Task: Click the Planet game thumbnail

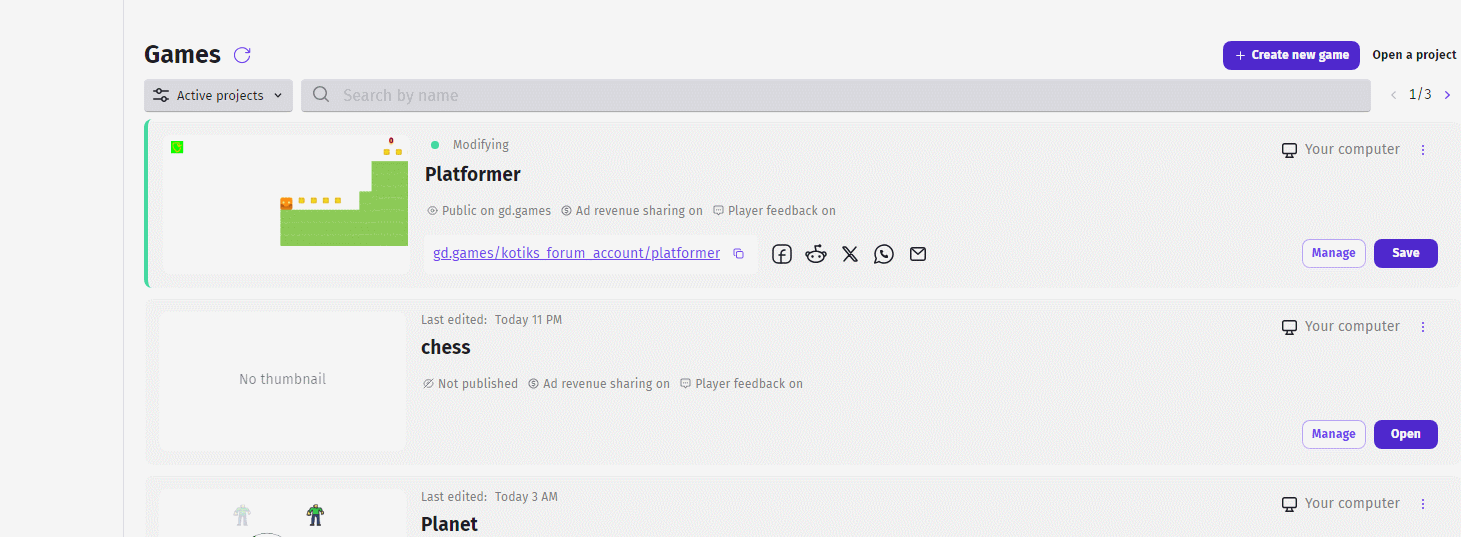Action: [282, 513]
